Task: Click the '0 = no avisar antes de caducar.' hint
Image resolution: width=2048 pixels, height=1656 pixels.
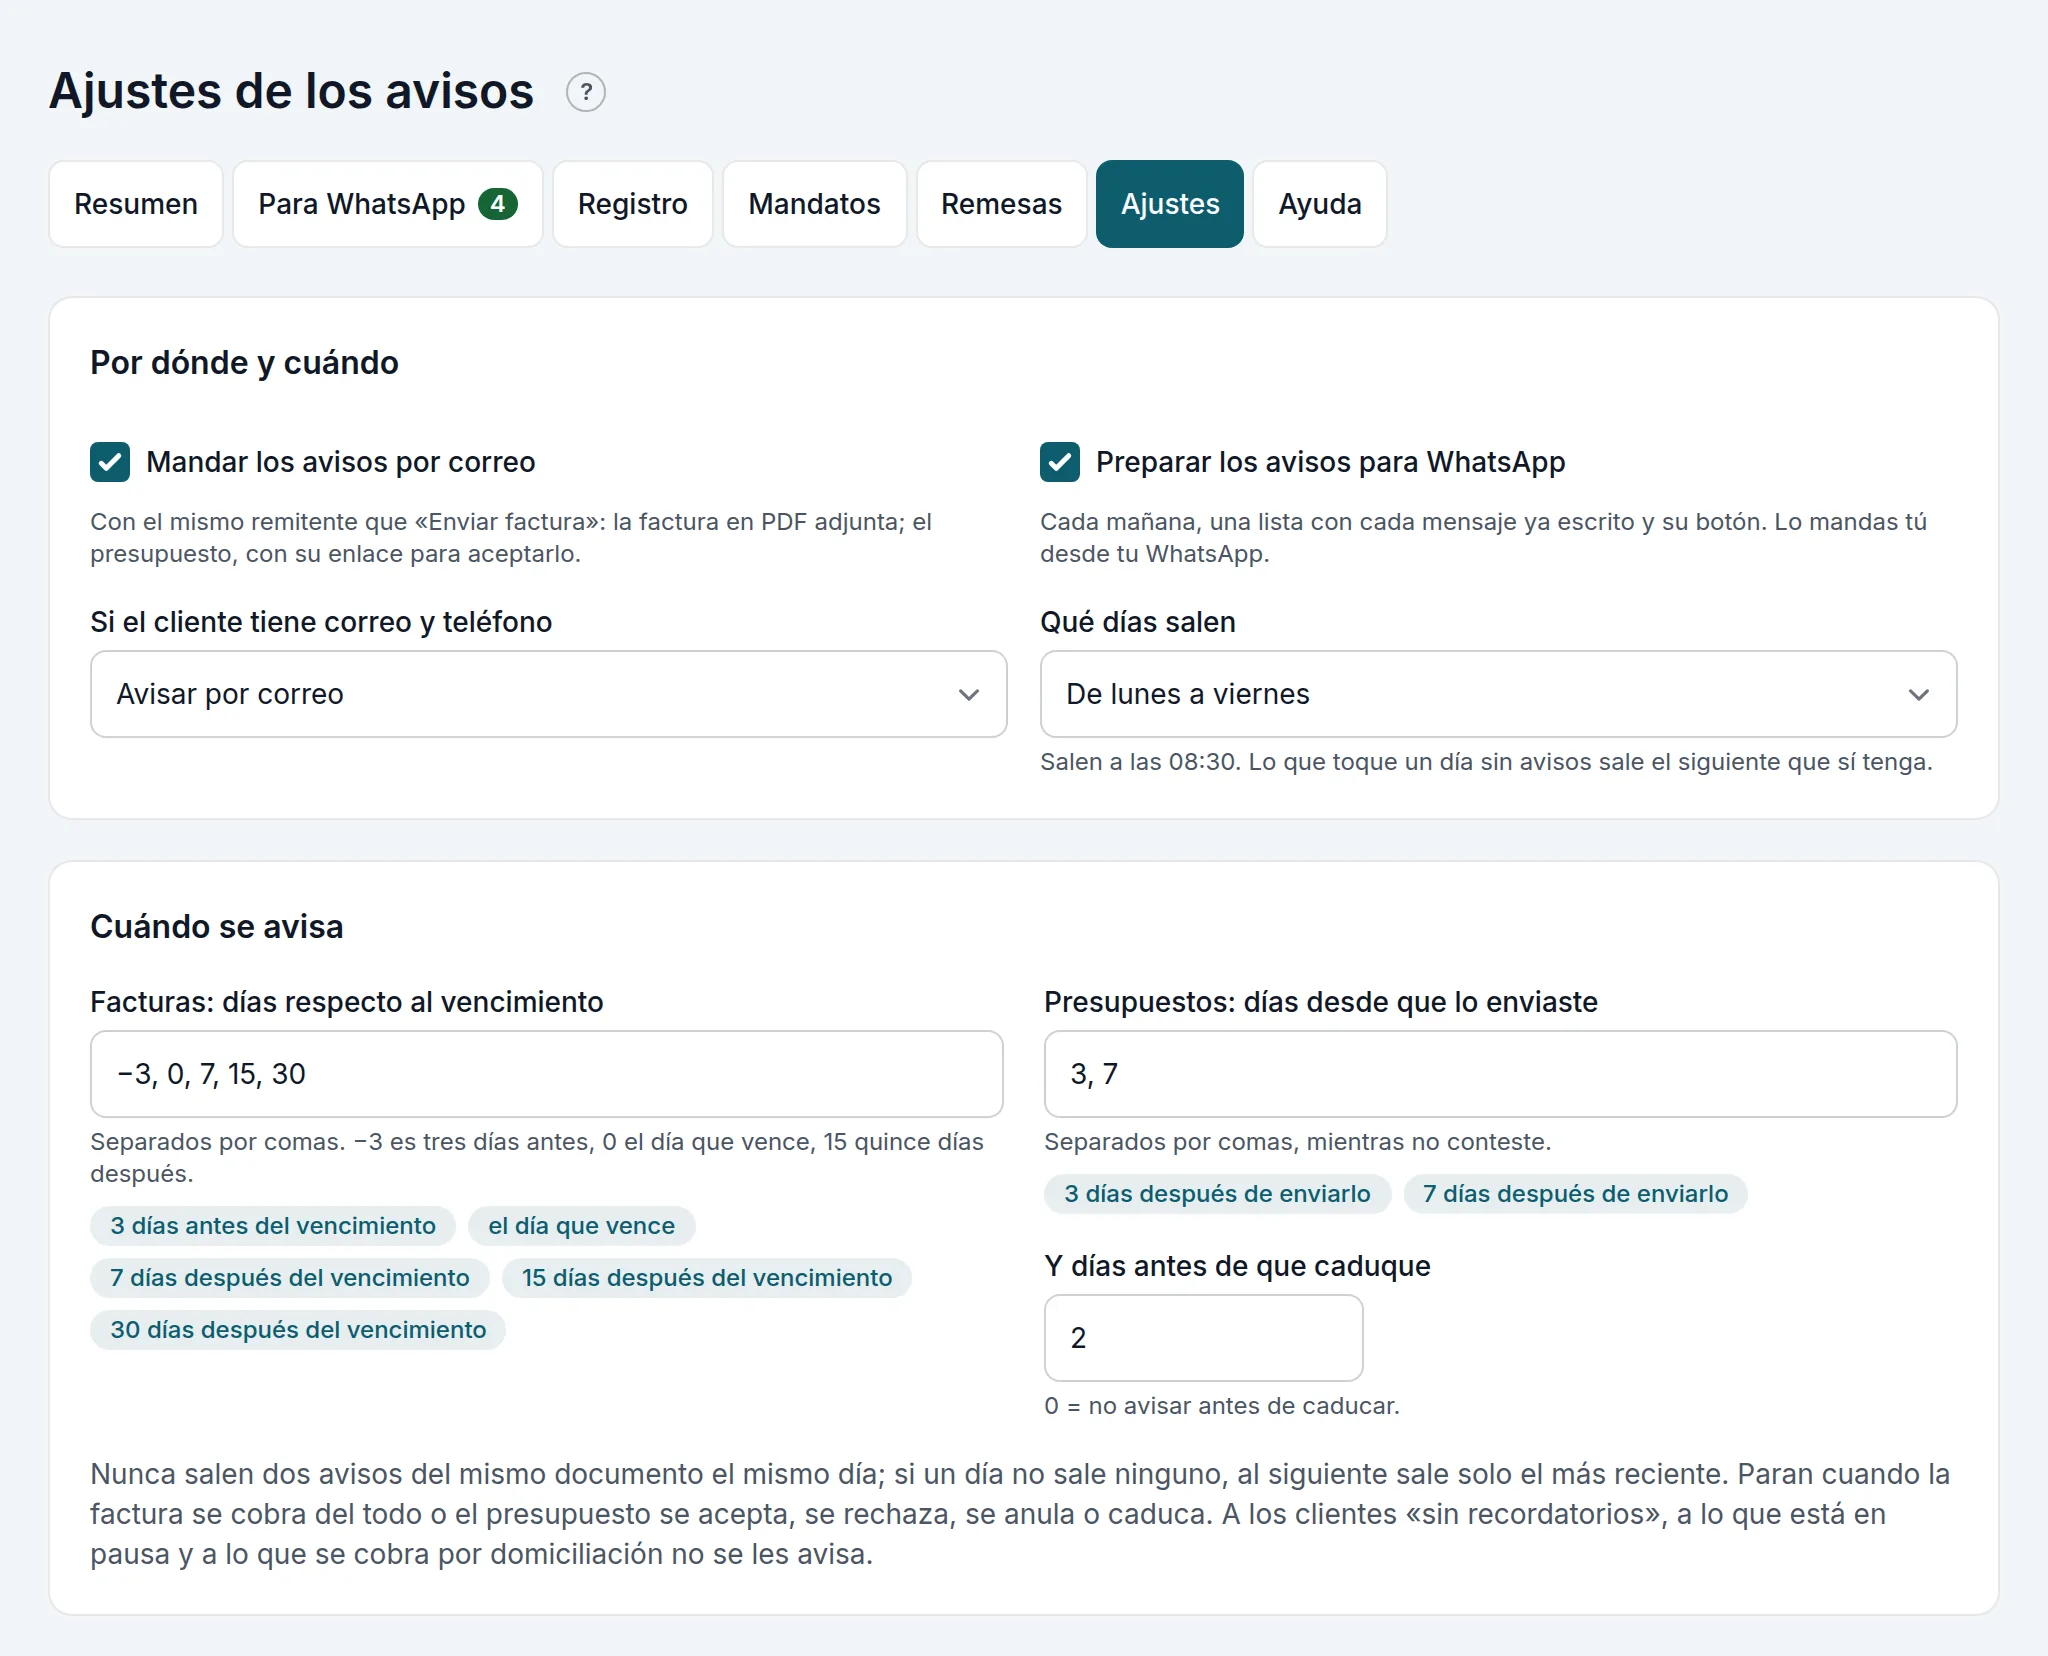Action: click(x=1222, y=1406)
